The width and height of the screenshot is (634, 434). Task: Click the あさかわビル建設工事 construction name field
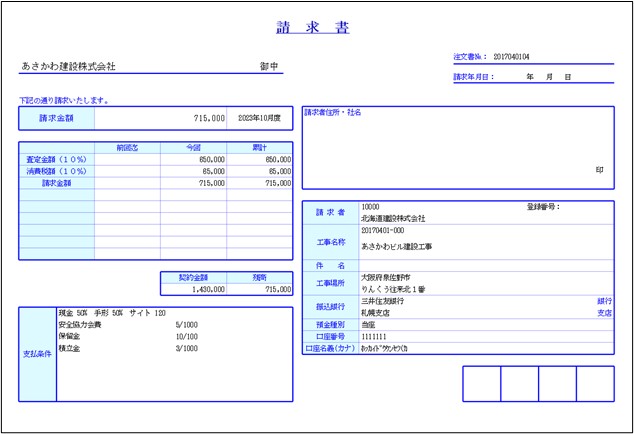point(397,245)
